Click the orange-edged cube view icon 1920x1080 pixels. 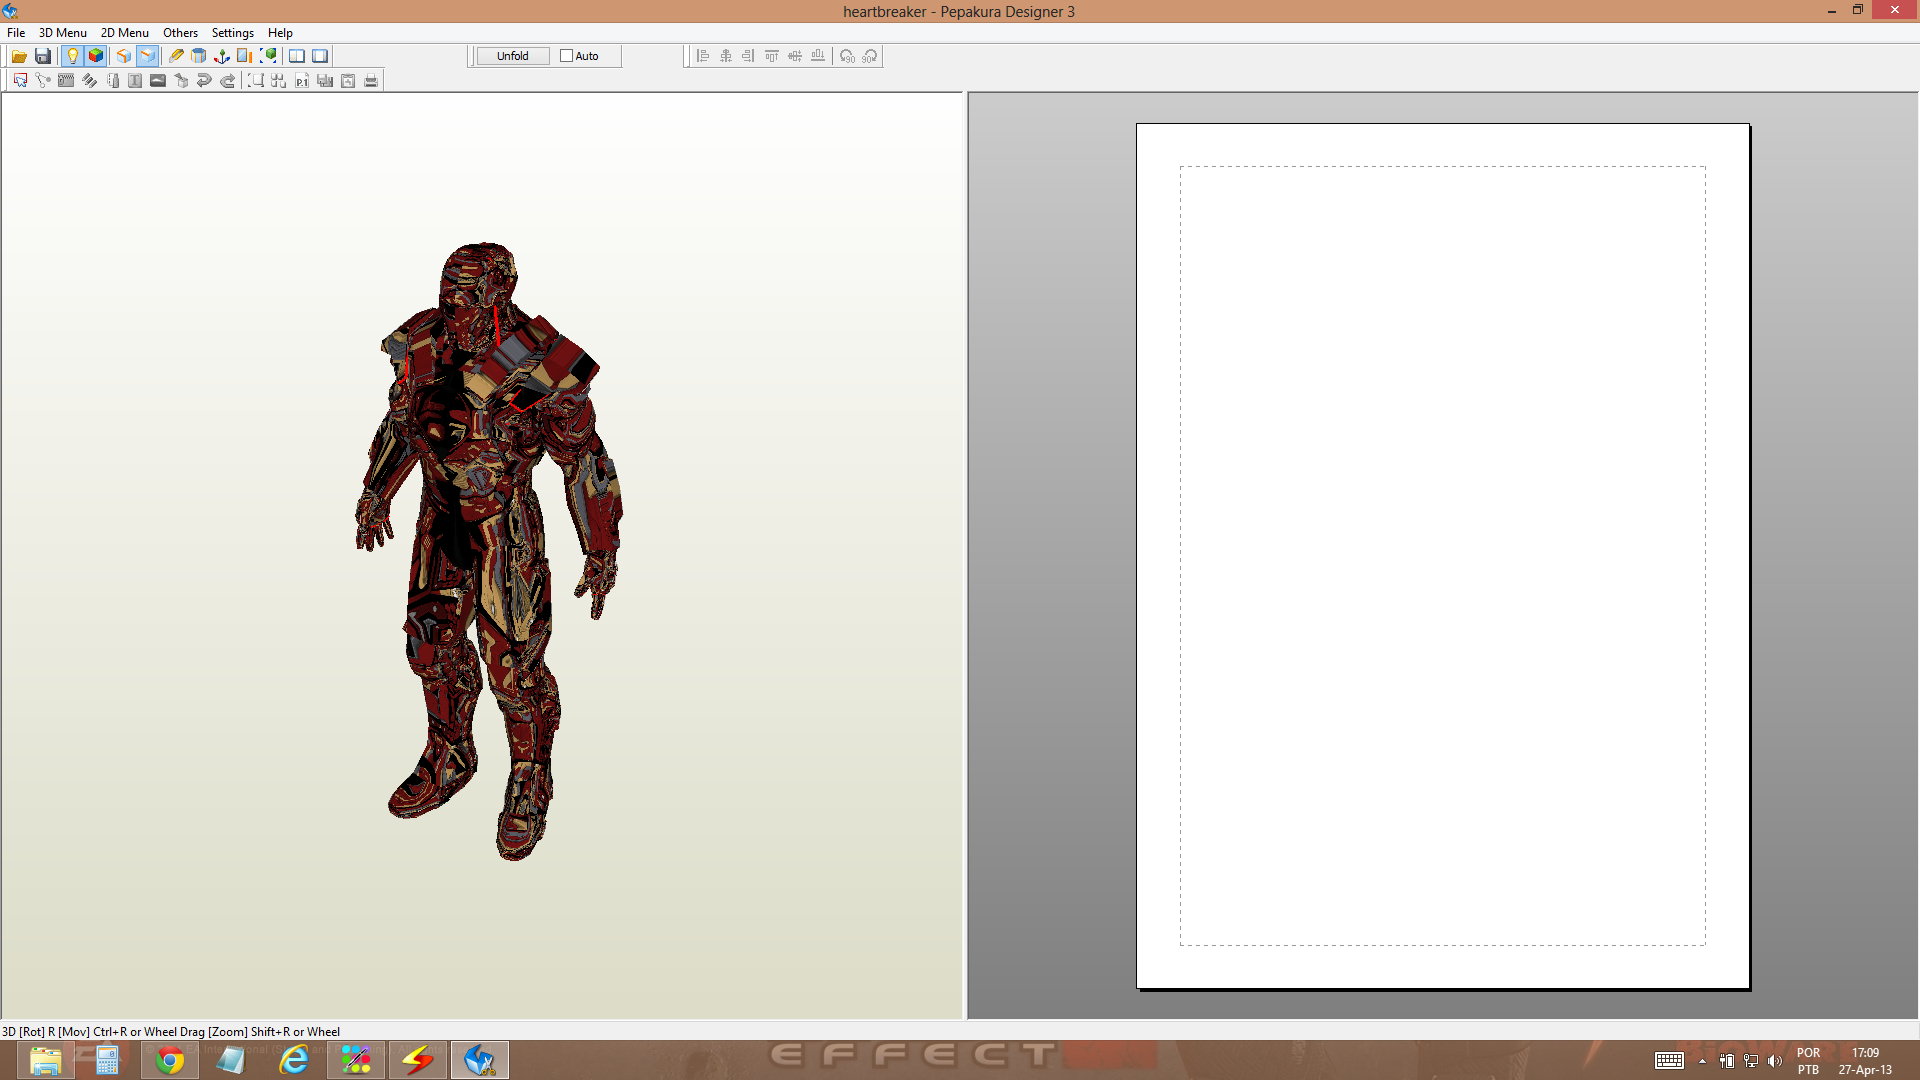pyautogui.click(x=124, y=56)
